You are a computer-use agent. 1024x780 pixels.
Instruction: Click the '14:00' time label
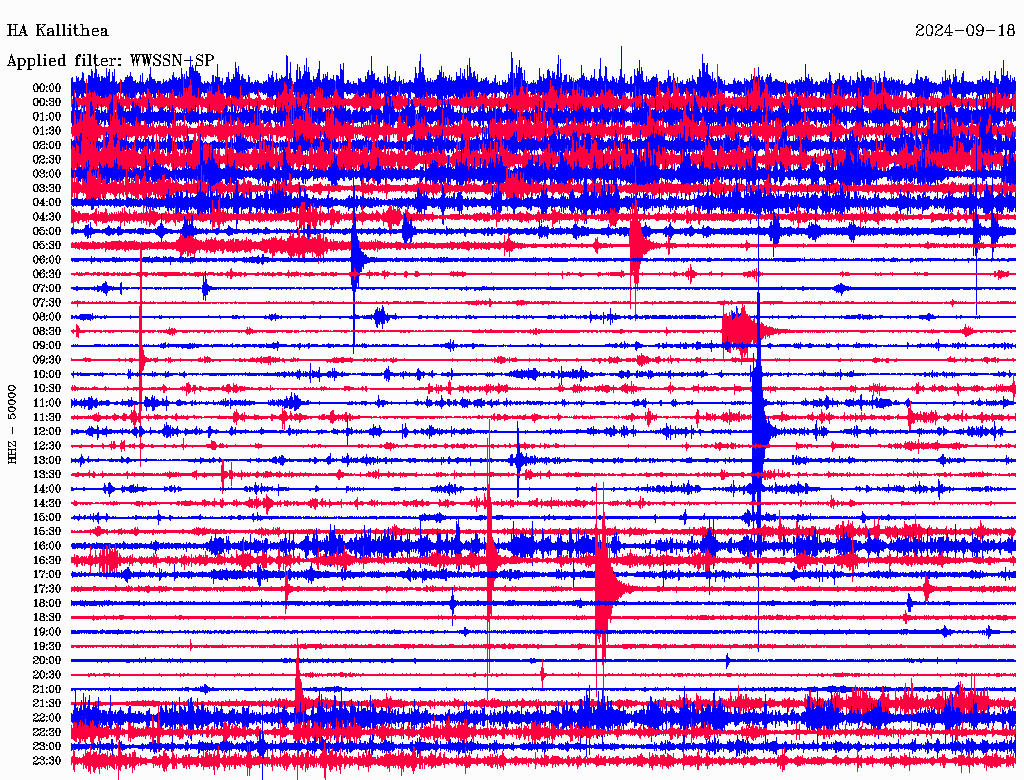(47, 489)
